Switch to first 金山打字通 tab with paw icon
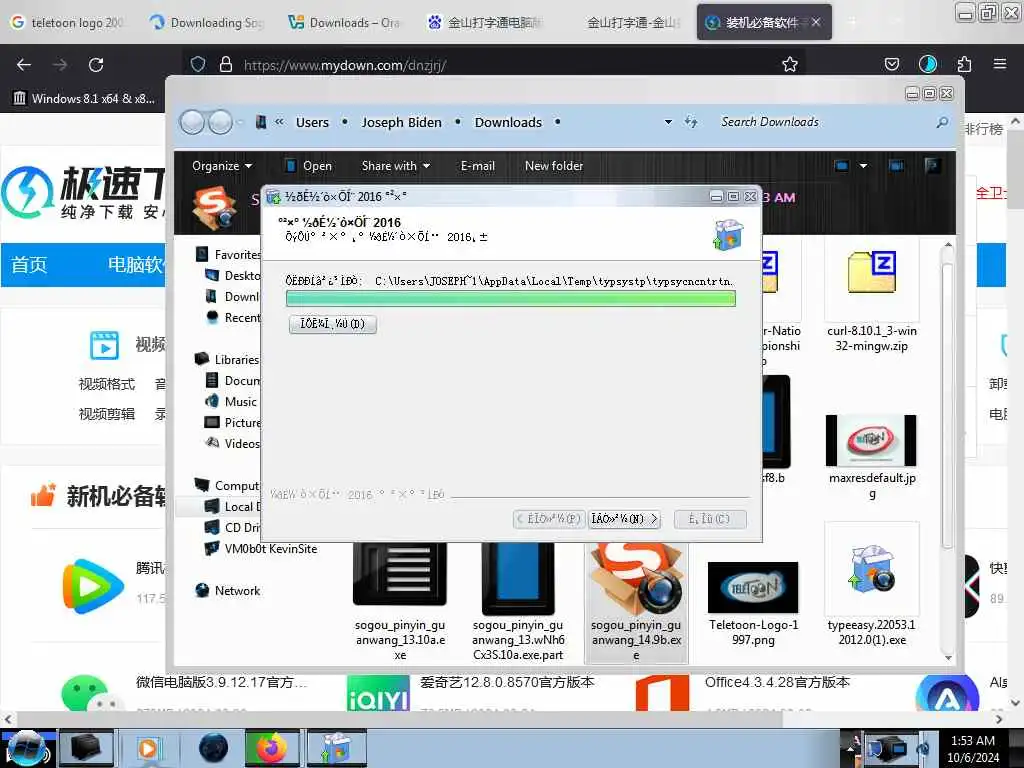 [485, 22]
